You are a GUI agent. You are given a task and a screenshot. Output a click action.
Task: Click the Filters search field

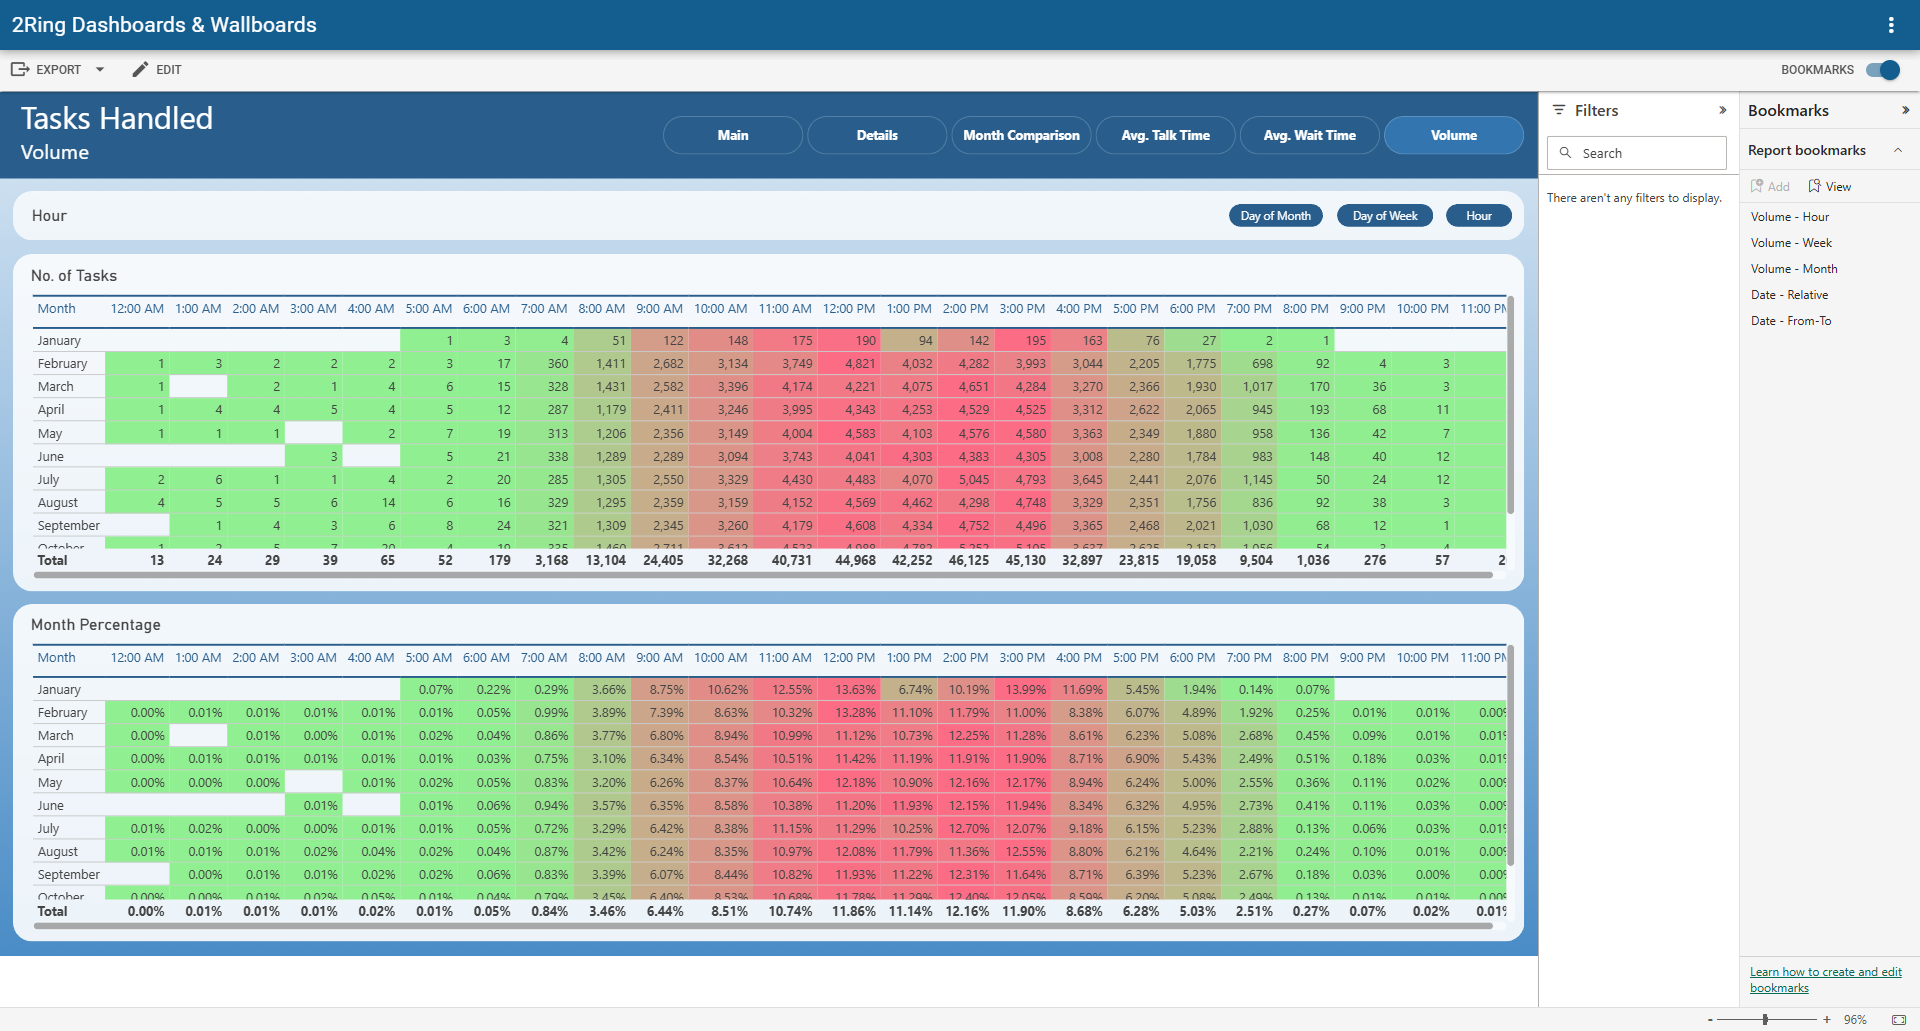[x=1637, y=153]
